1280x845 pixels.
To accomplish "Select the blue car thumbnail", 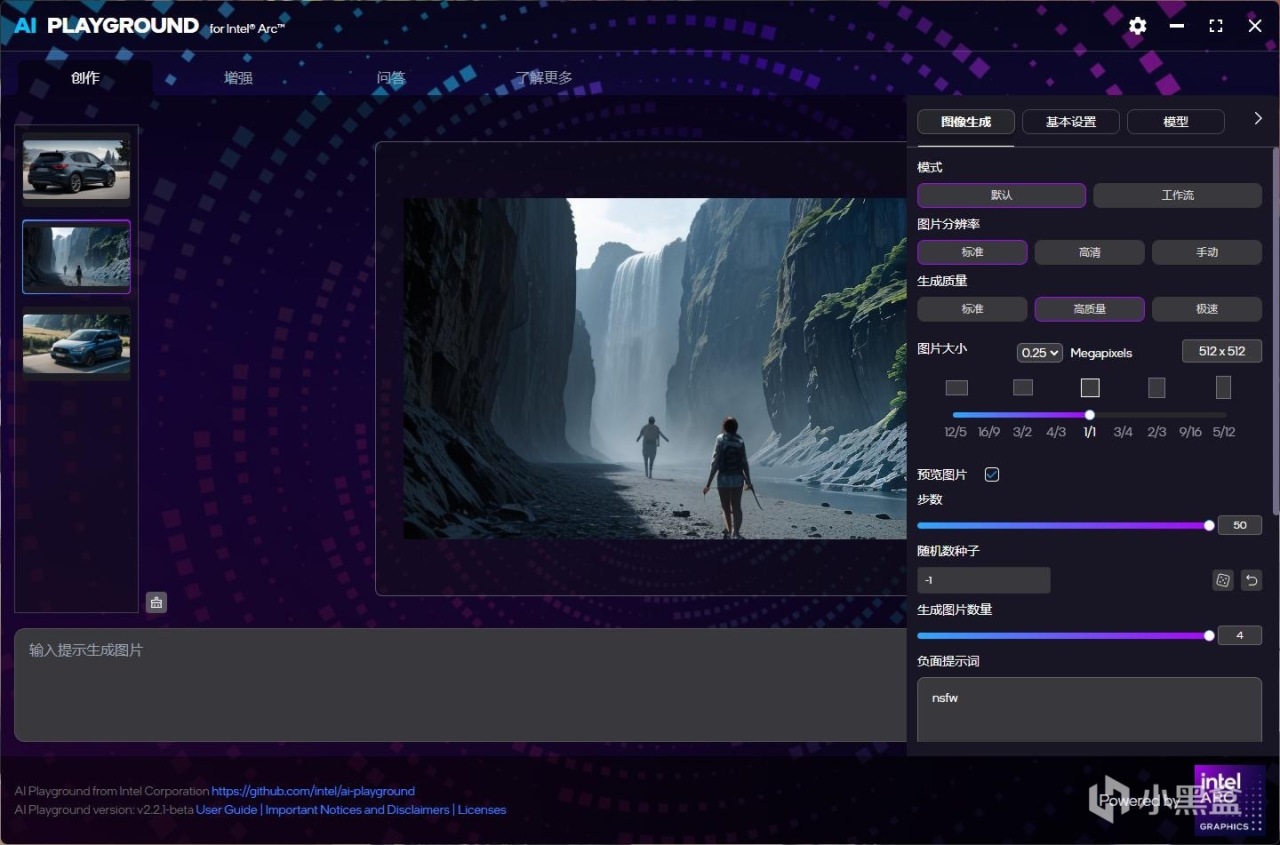I will [77, 344].
